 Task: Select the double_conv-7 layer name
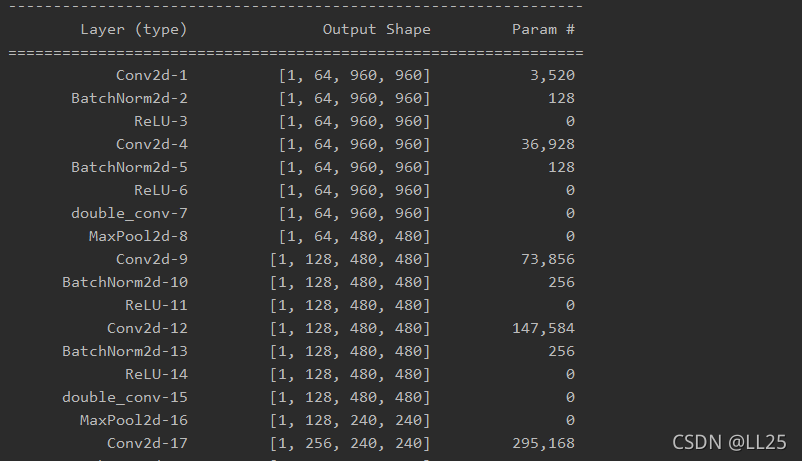coord(129,213)
